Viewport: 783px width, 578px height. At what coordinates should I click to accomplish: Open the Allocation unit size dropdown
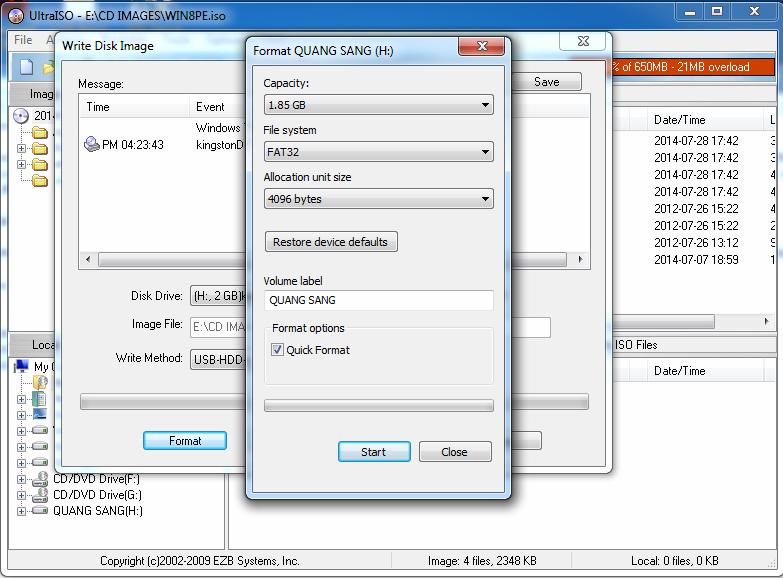379,199
